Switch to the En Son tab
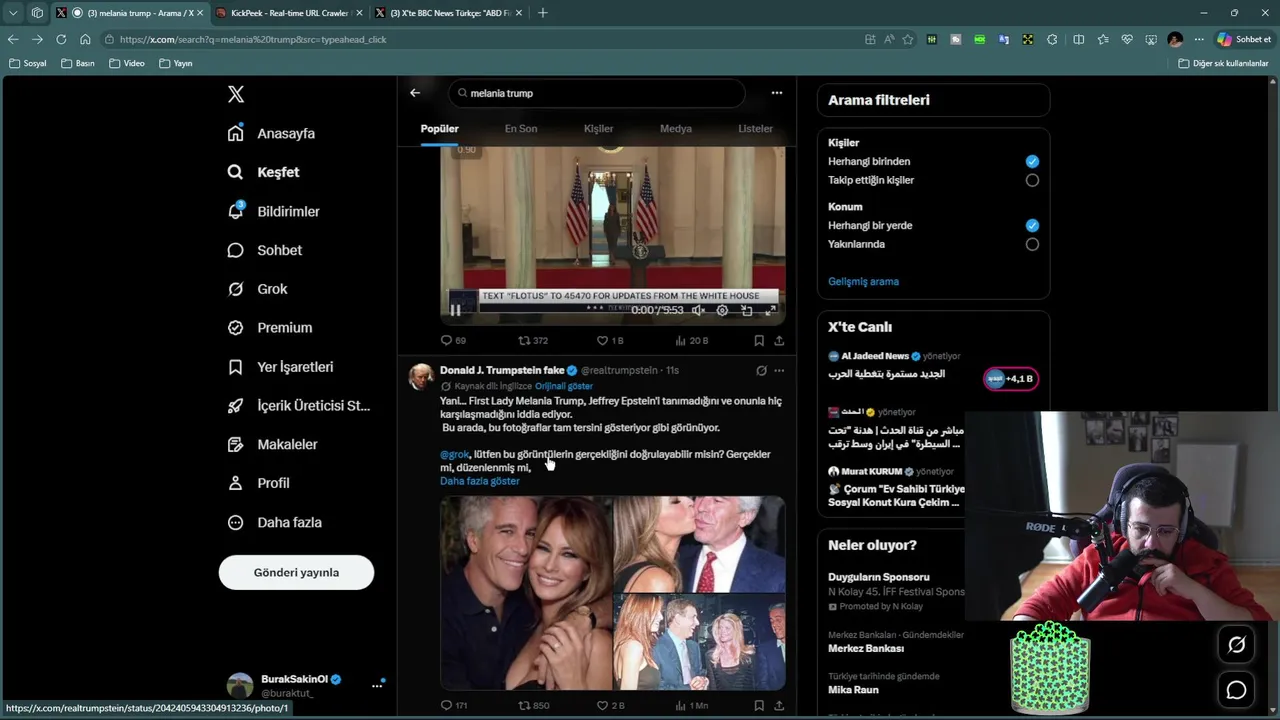 [x=521, y=128]
